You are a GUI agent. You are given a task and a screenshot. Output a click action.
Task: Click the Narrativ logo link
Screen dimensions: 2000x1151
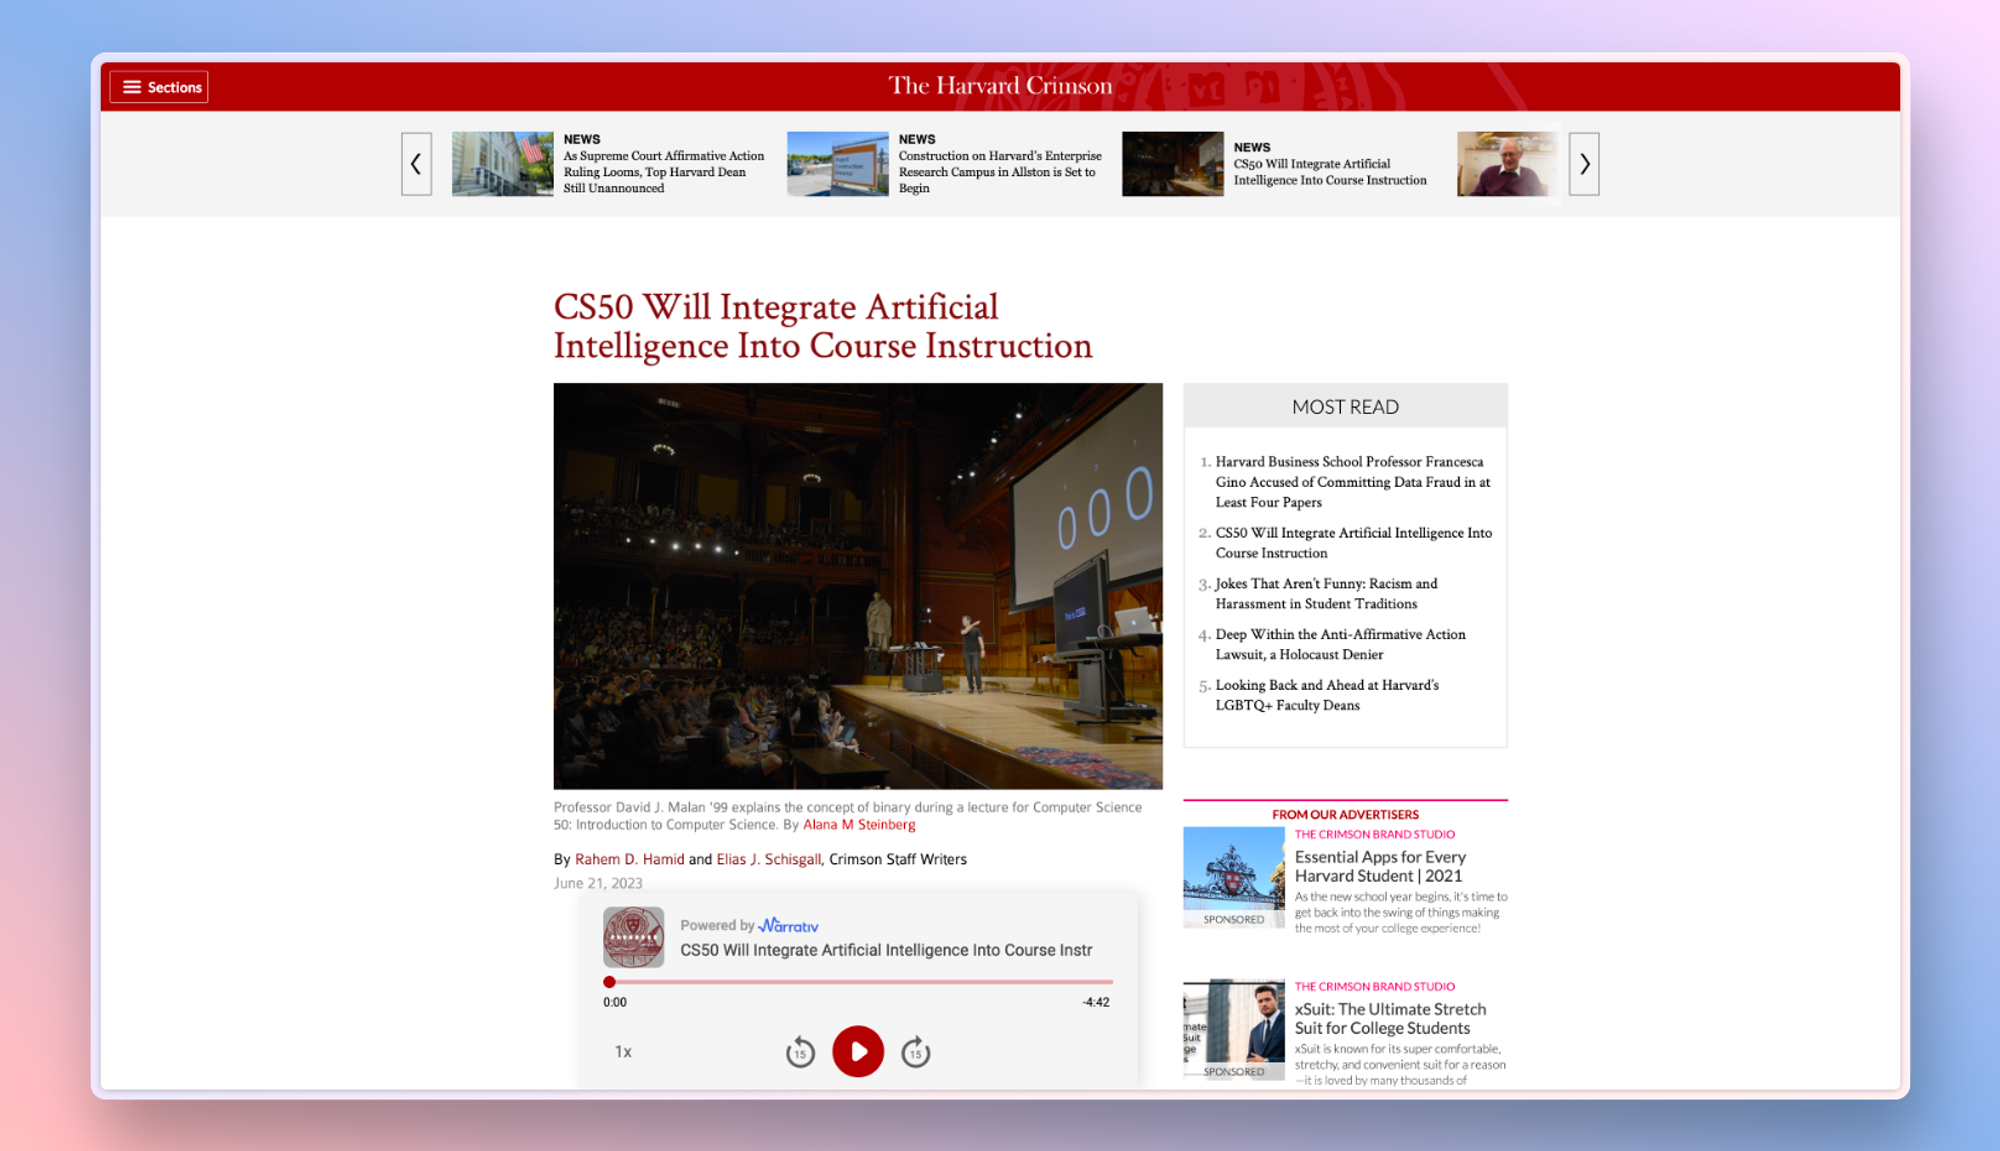788,925
